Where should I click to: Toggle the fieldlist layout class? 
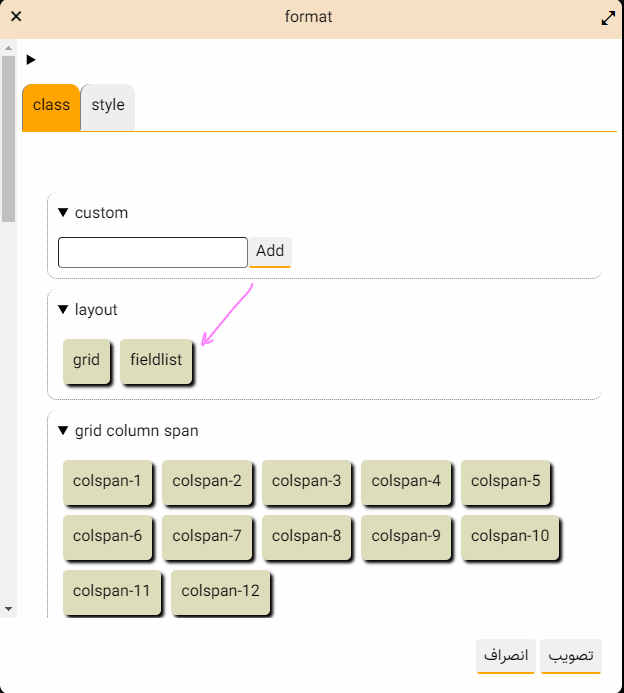[x=156, y=361]
